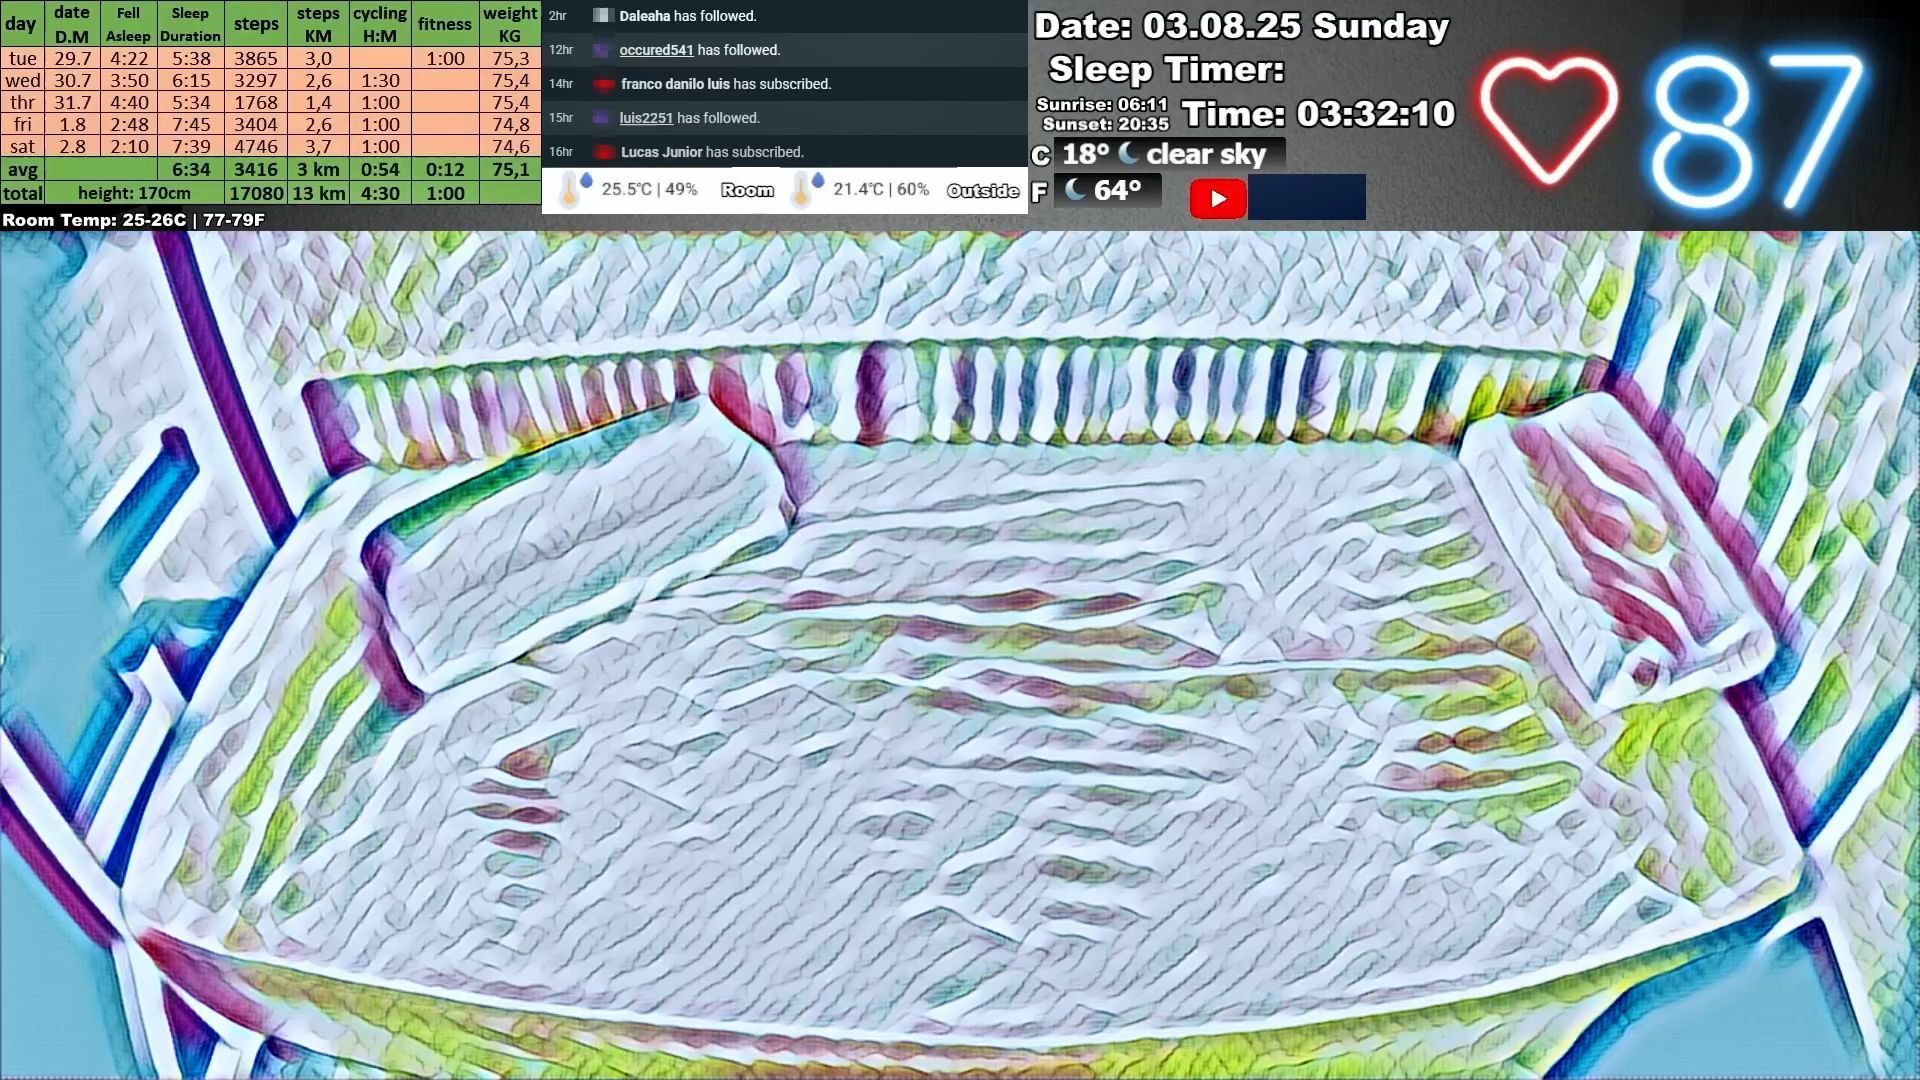Viewport: 1920px width, 1080px height.
Task: Click luis2251's avatar icon
Action: point(602,118)
